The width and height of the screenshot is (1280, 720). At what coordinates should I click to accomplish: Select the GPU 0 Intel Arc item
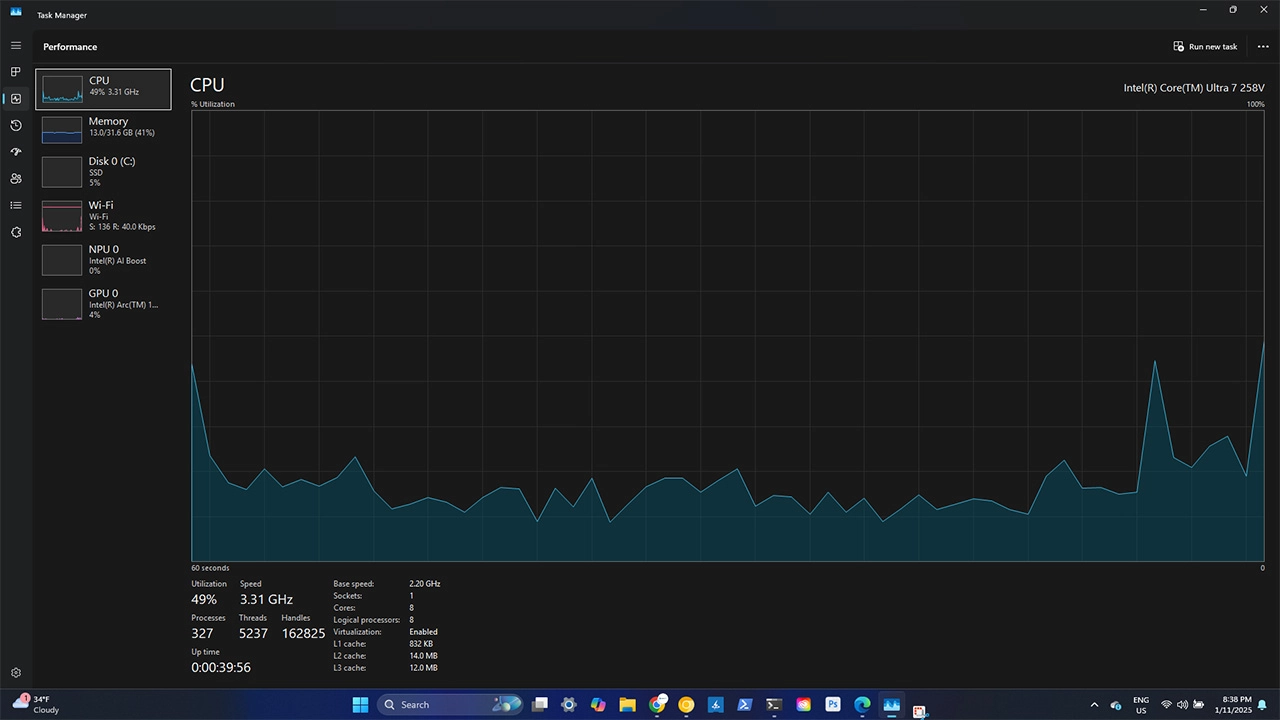click(103, 304)
